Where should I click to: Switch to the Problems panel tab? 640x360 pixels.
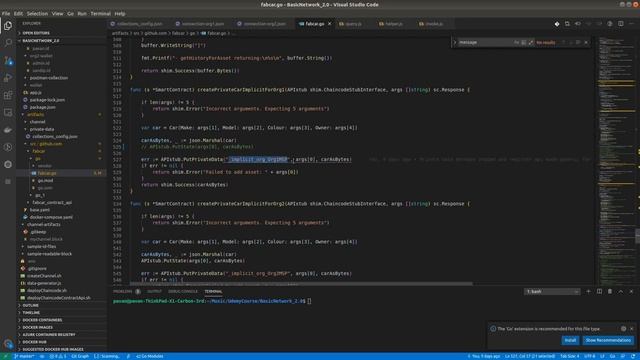(127, 291)
